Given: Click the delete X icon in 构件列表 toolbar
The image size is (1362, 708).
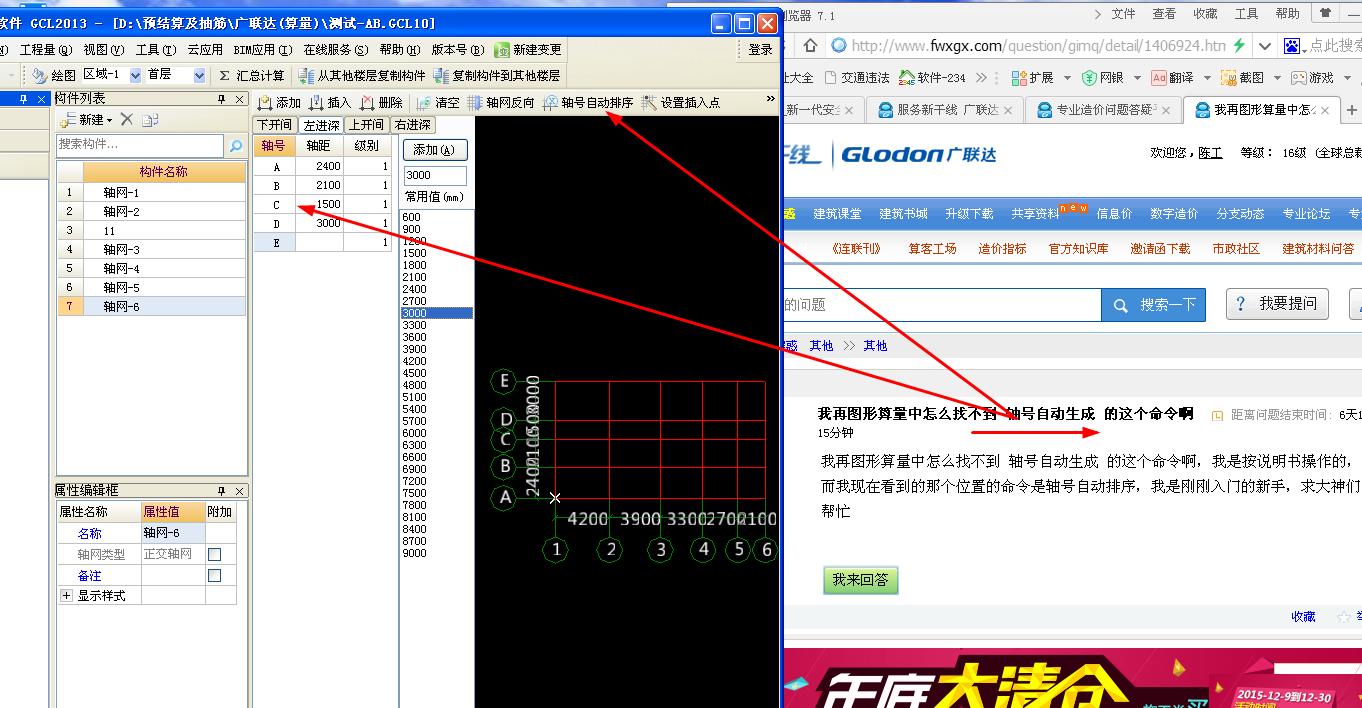Looking at the screenshot, I should tap(127, 120).
